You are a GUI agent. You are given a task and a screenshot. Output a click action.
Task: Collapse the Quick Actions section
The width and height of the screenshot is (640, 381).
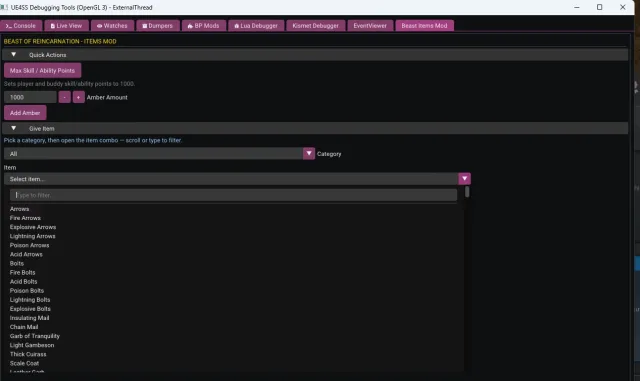[13, 55]
